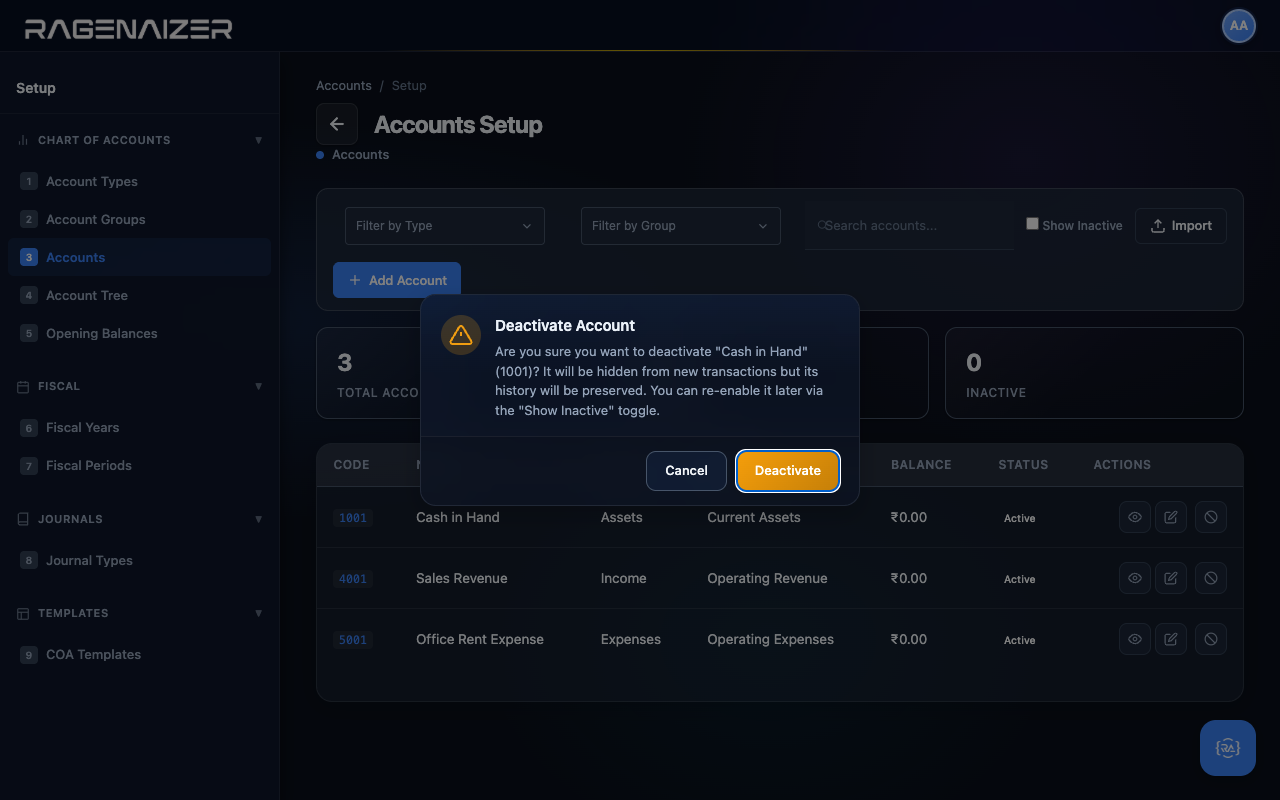Open Account Tree in sidebar
The height and width of the screenshot is (800, 1280).
[x=140, y=295]
